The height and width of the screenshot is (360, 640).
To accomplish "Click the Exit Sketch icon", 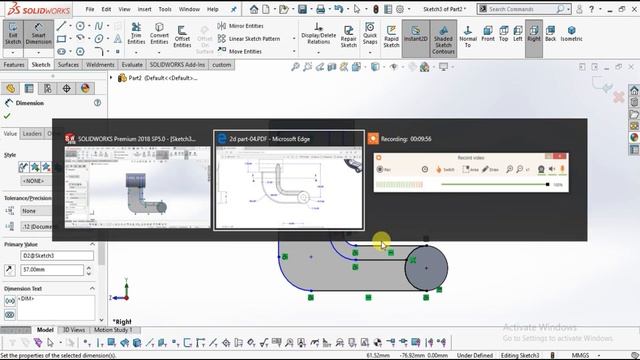I will point(13,34).
